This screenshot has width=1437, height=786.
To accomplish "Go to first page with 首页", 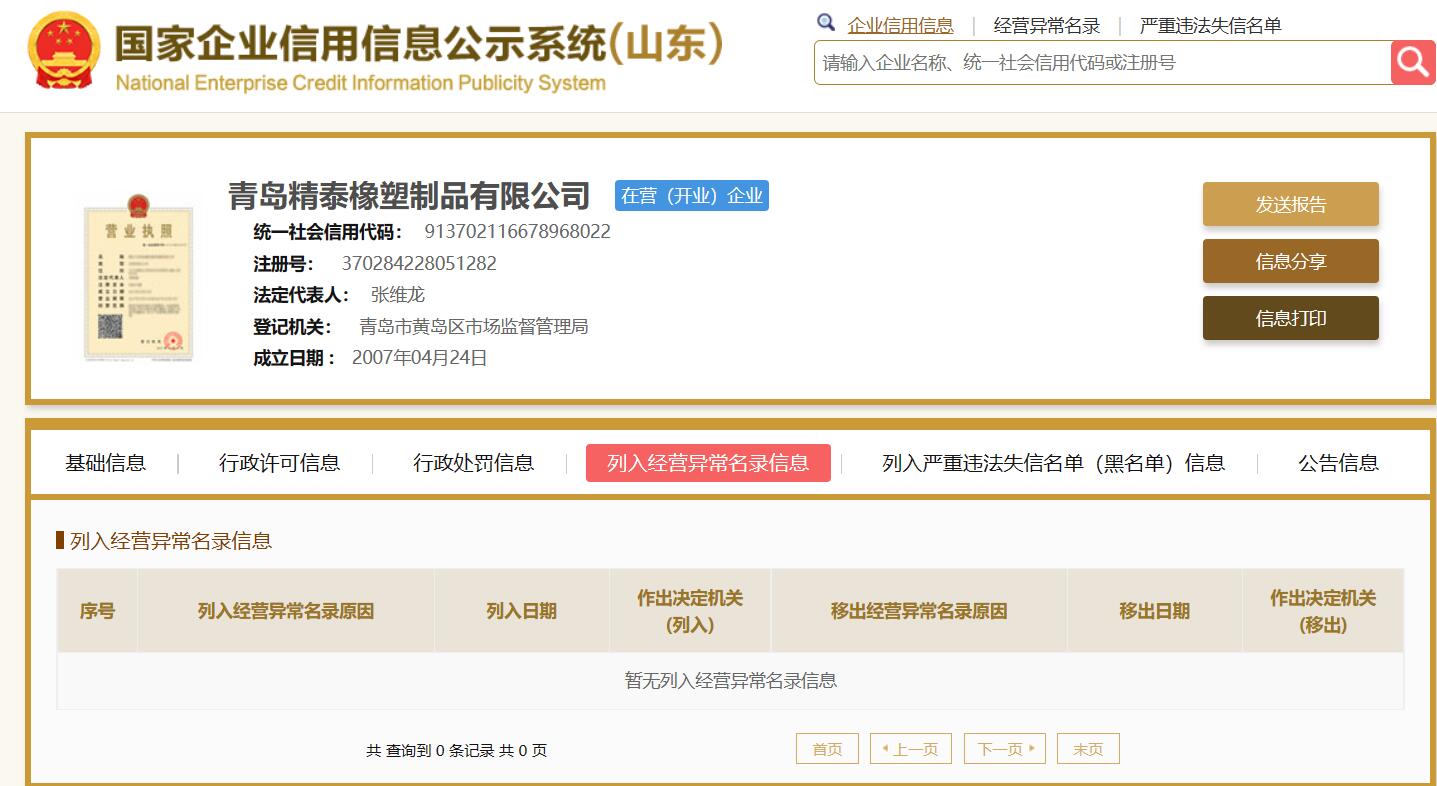I will click(827, 749).
